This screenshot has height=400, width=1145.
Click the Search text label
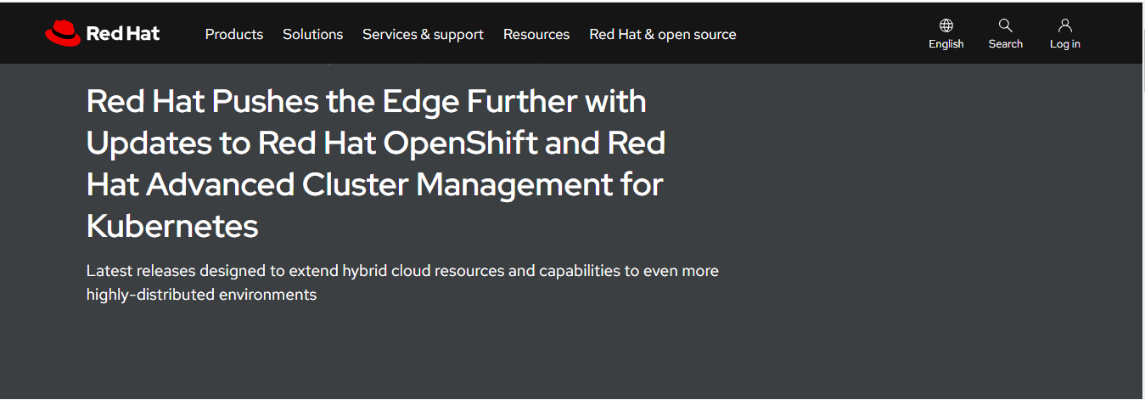pyautogui.click(x=1005, y=44)
